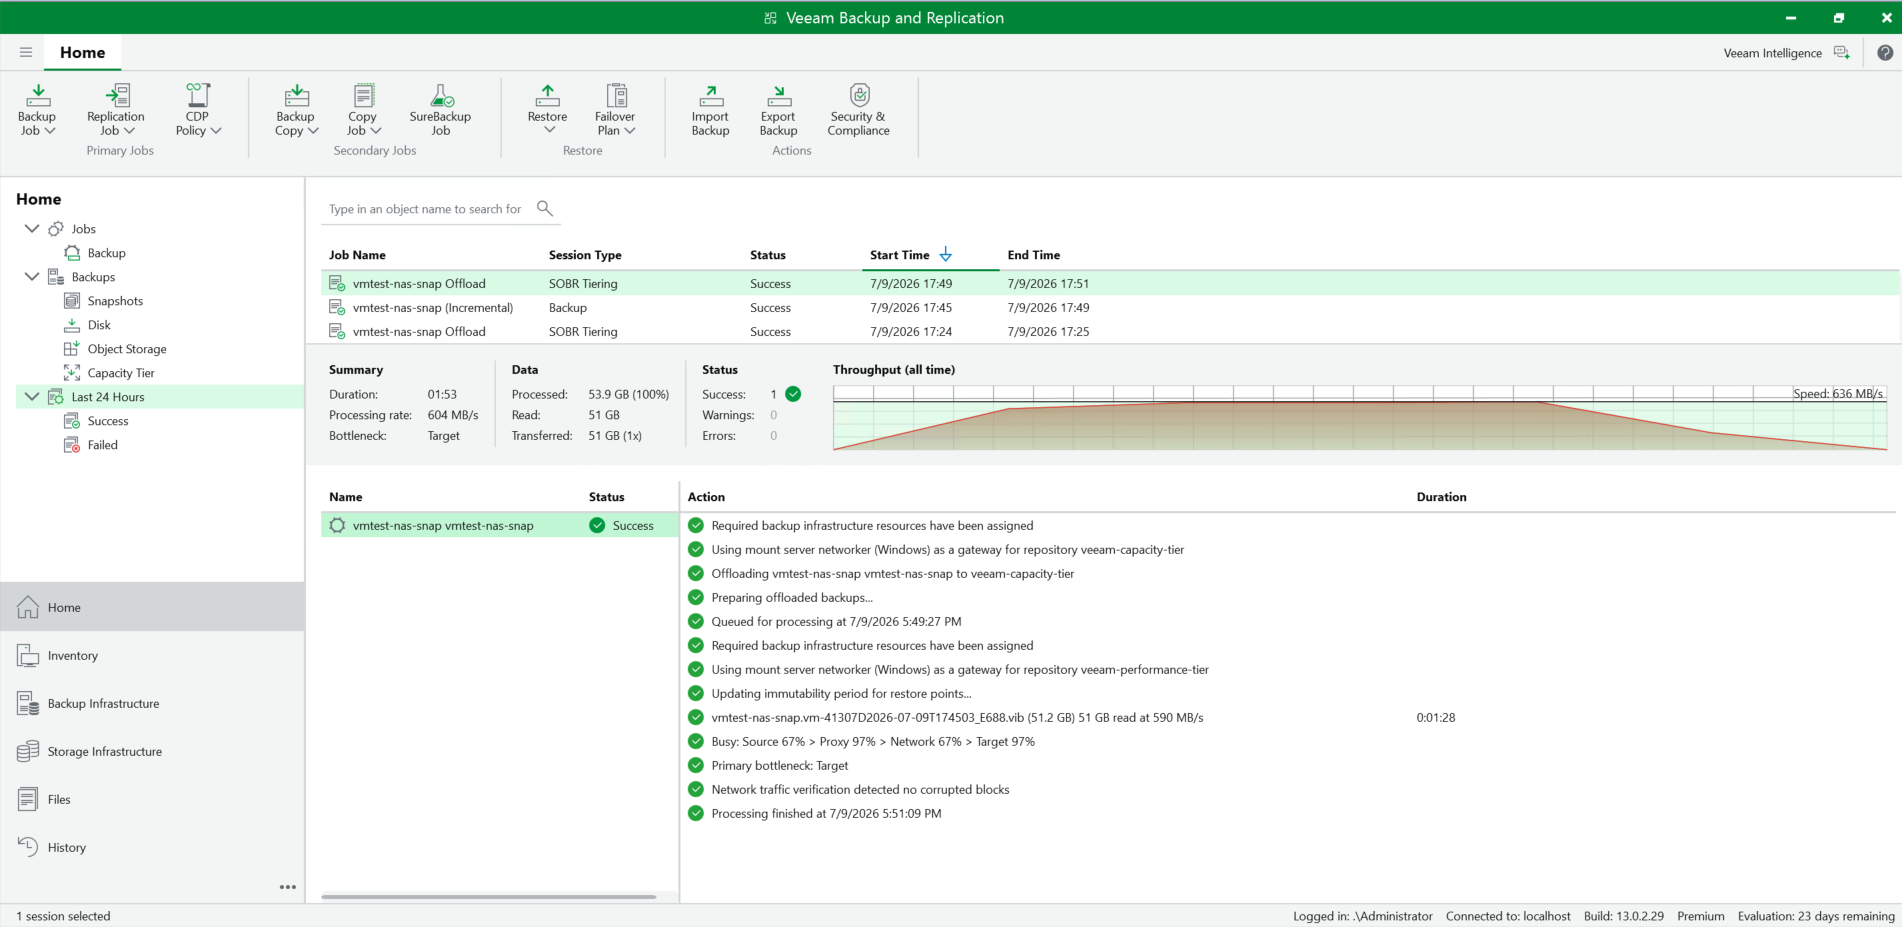Click the 'Build: 13.0.2.29' status bar text
The image size is (1902, 927).
1624,916
